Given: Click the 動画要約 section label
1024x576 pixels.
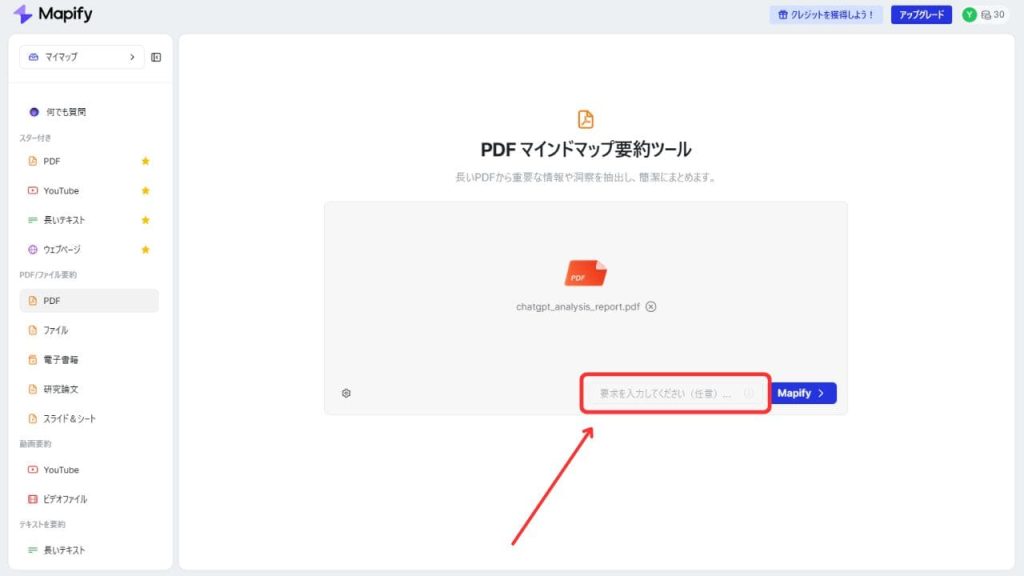Looking at the screenshot, I should 35,444.
